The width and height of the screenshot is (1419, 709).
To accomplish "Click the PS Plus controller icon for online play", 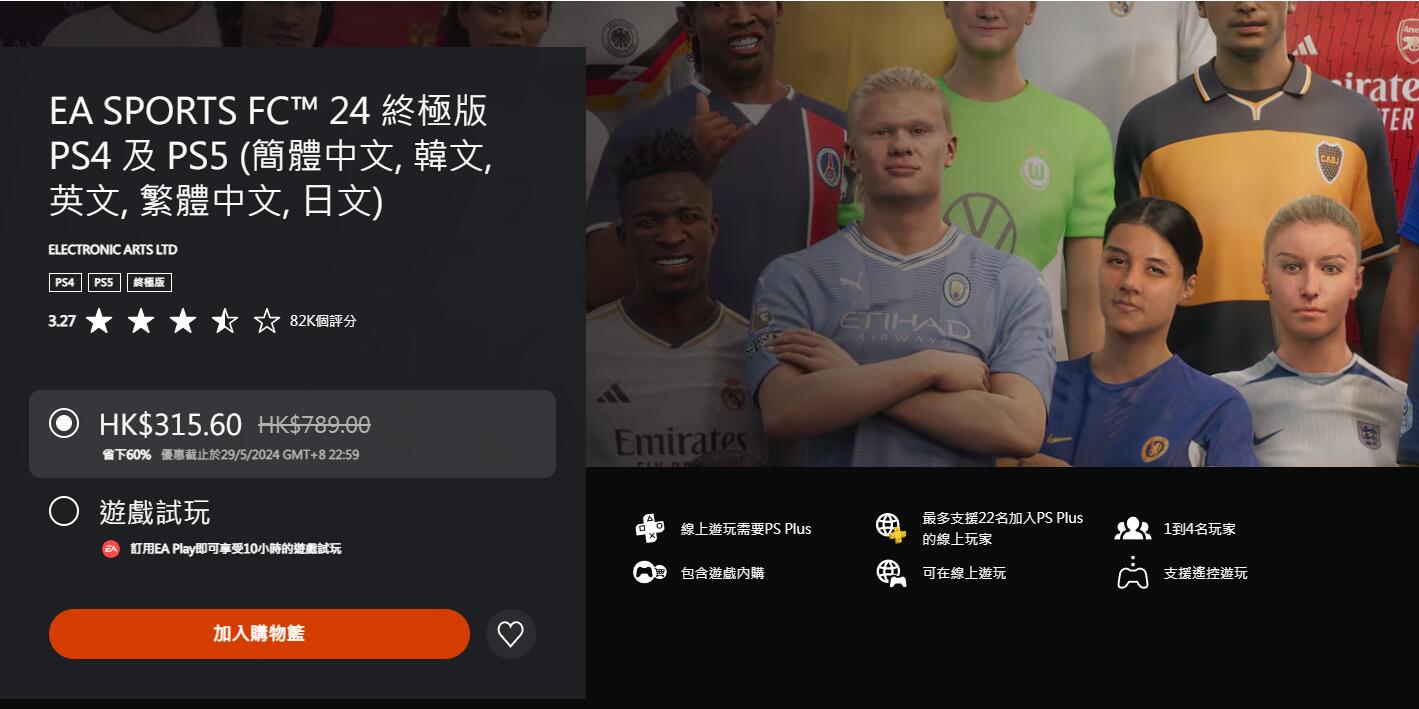I will coord(650,528).
